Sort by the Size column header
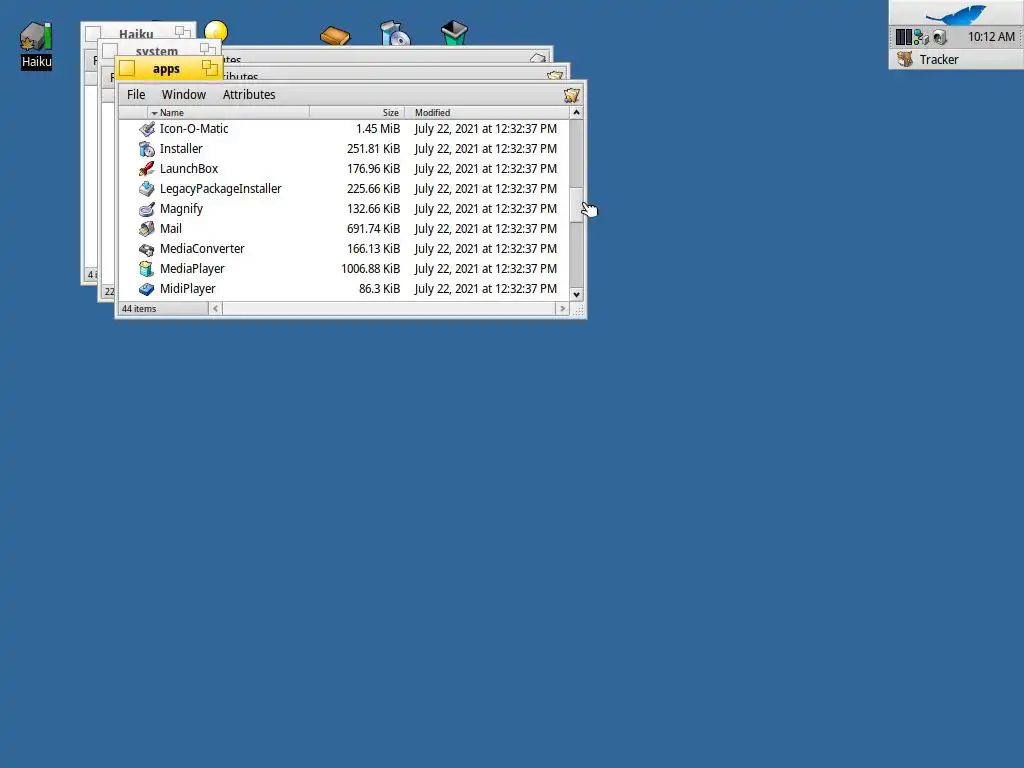Screen dimensions: 1024x768 357,113
